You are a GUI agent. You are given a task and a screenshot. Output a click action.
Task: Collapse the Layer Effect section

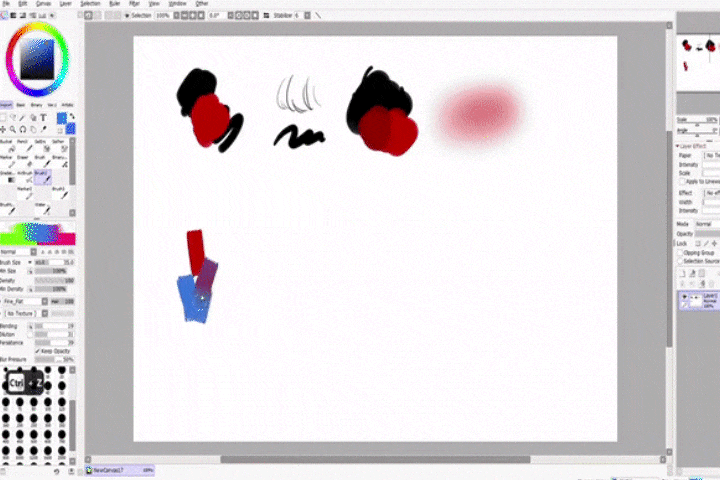(x=677, y=146)
